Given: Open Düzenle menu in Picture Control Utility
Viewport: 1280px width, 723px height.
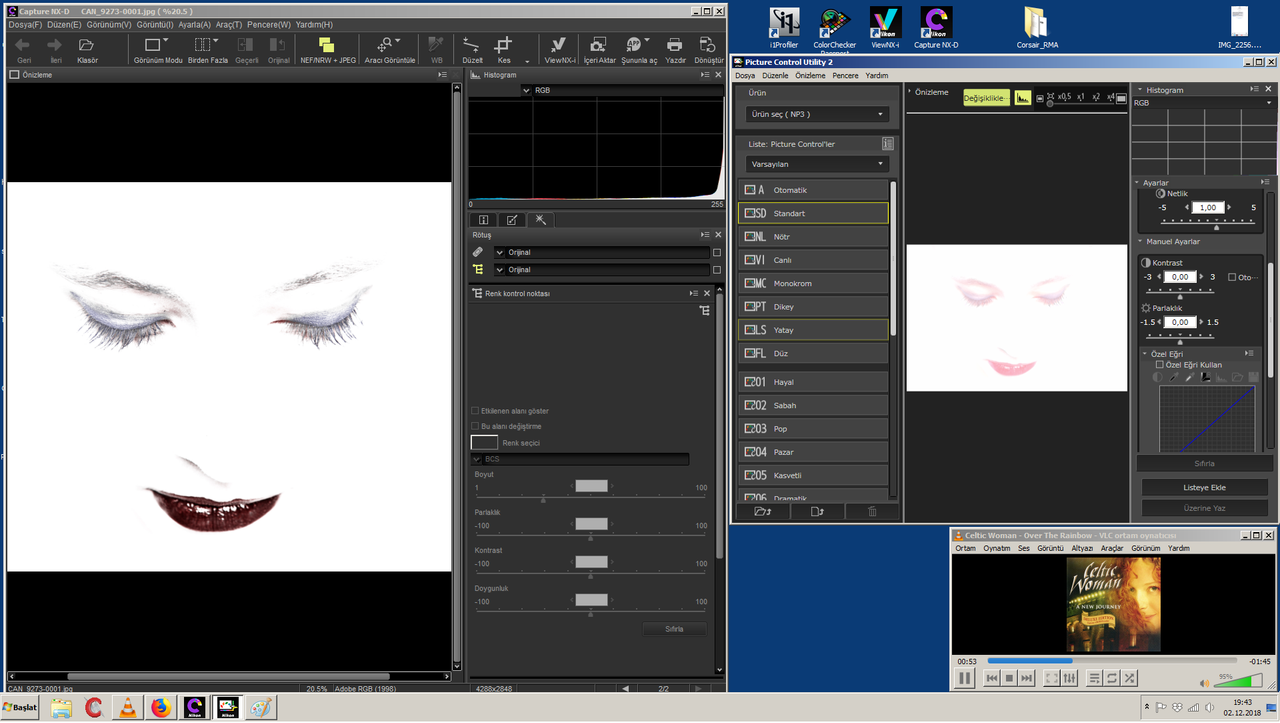Looking at the screenshot, I should tap(775, 75).
